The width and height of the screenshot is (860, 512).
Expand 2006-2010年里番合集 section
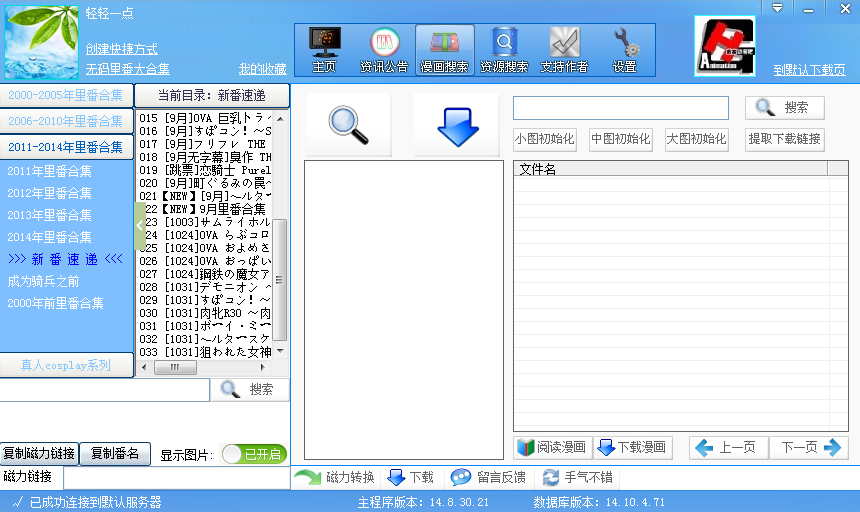click(66, 121)
